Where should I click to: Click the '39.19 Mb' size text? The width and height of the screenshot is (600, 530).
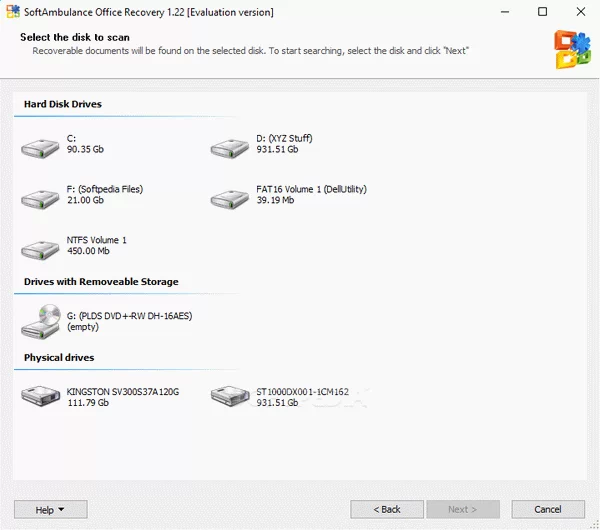[275, 200]
